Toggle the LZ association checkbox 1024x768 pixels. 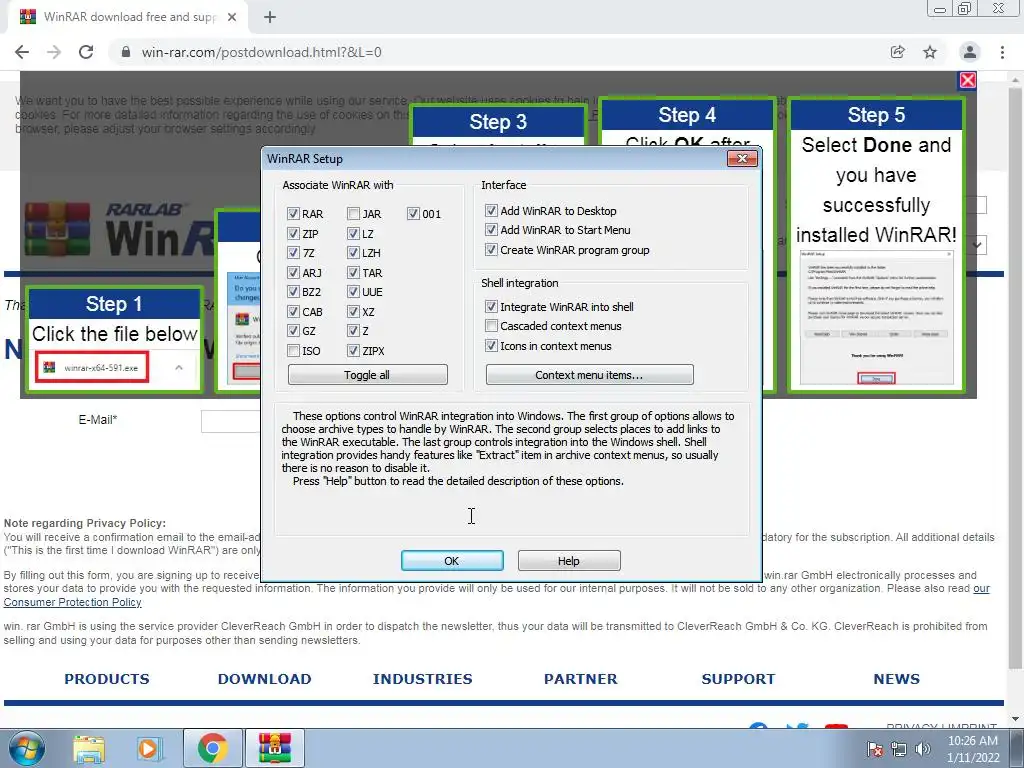pos(353,233)
